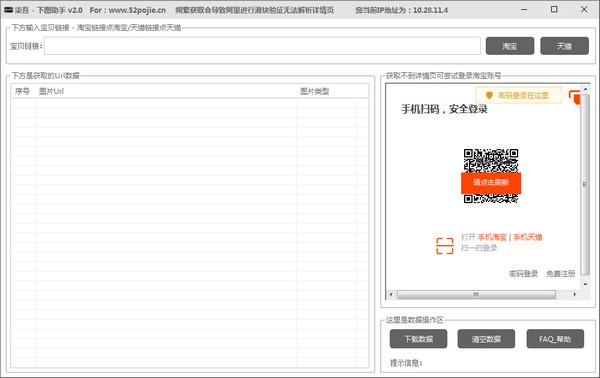Click the app icon in title bar

click(x=8, y=10)
